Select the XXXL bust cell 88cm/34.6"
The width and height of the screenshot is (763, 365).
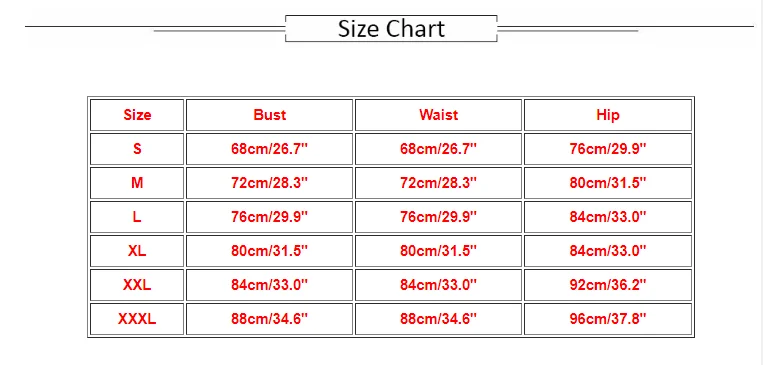tap(269, 319)
